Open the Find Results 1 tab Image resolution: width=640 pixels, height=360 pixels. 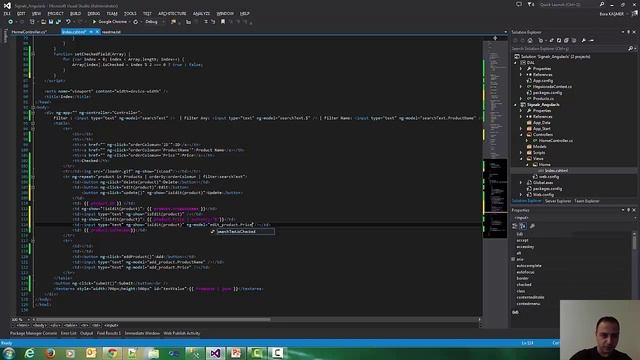(x=109, y=333)
